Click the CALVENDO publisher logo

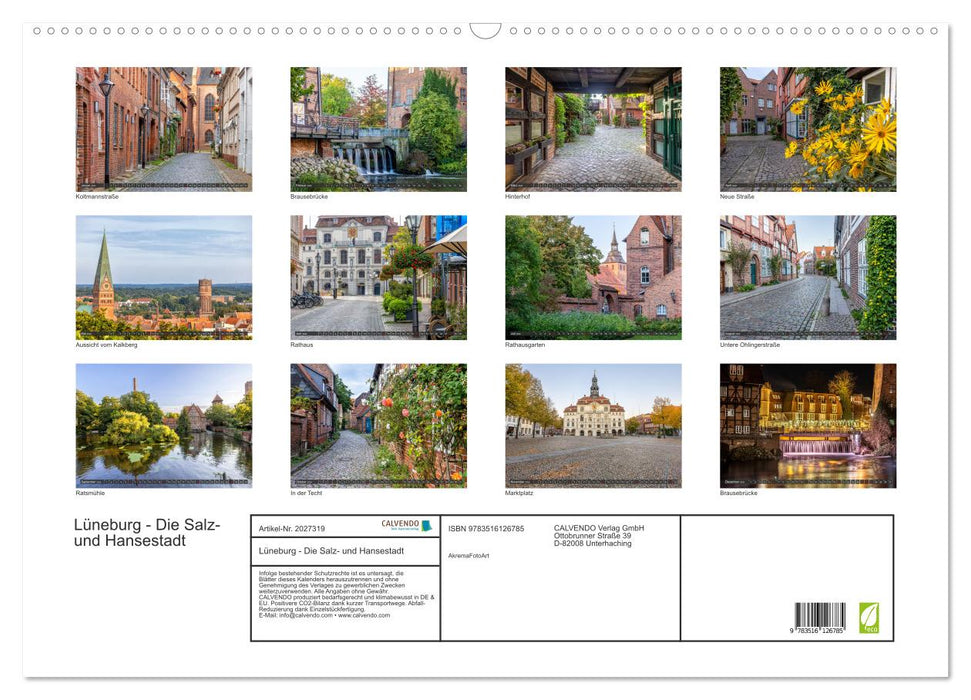[398, 524]
